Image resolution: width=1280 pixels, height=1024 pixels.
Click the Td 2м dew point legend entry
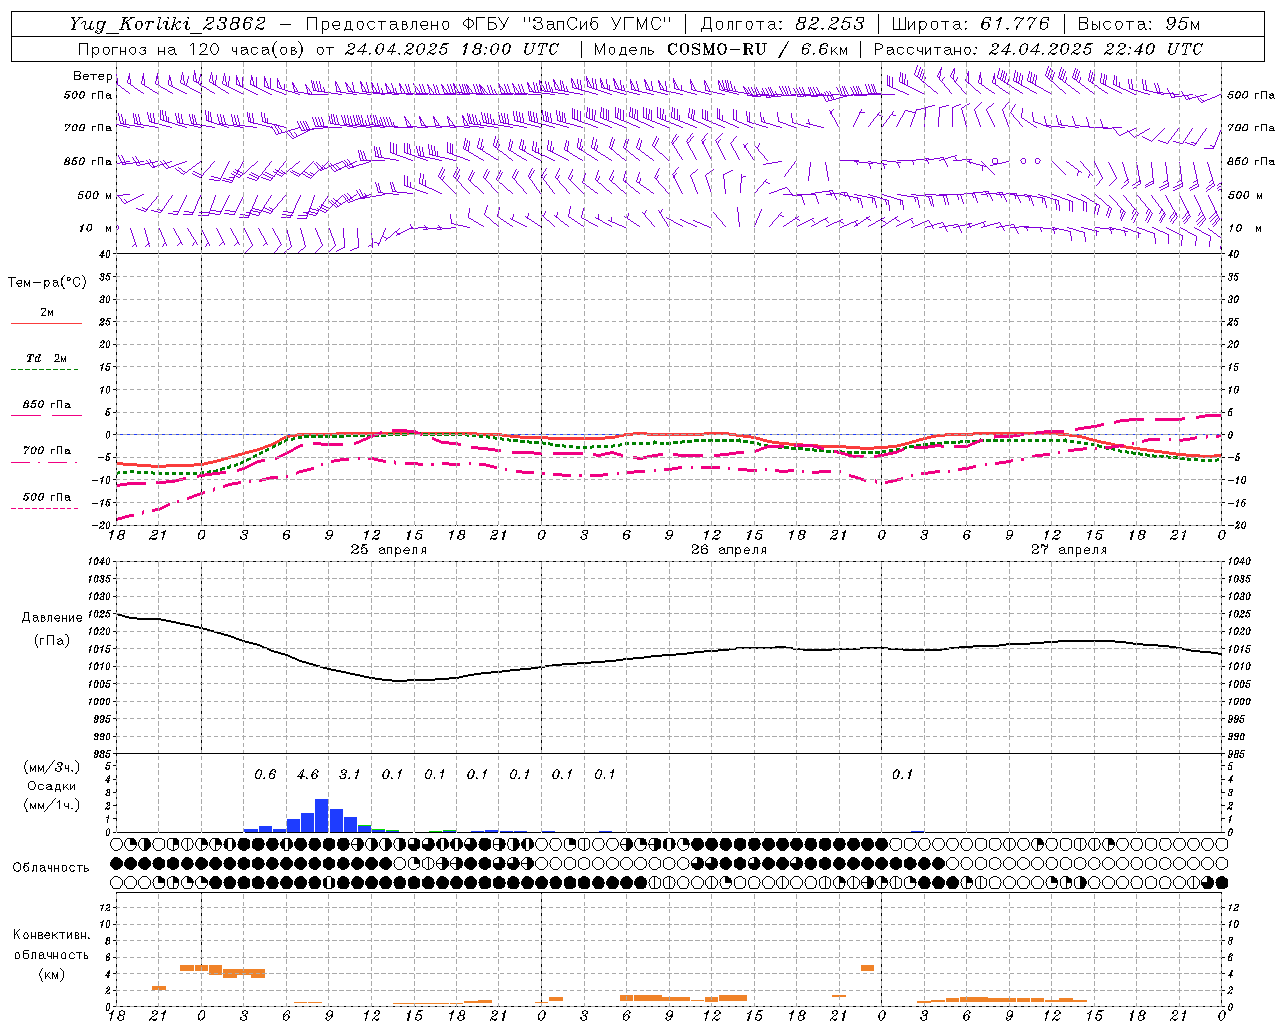pos(46,358)
